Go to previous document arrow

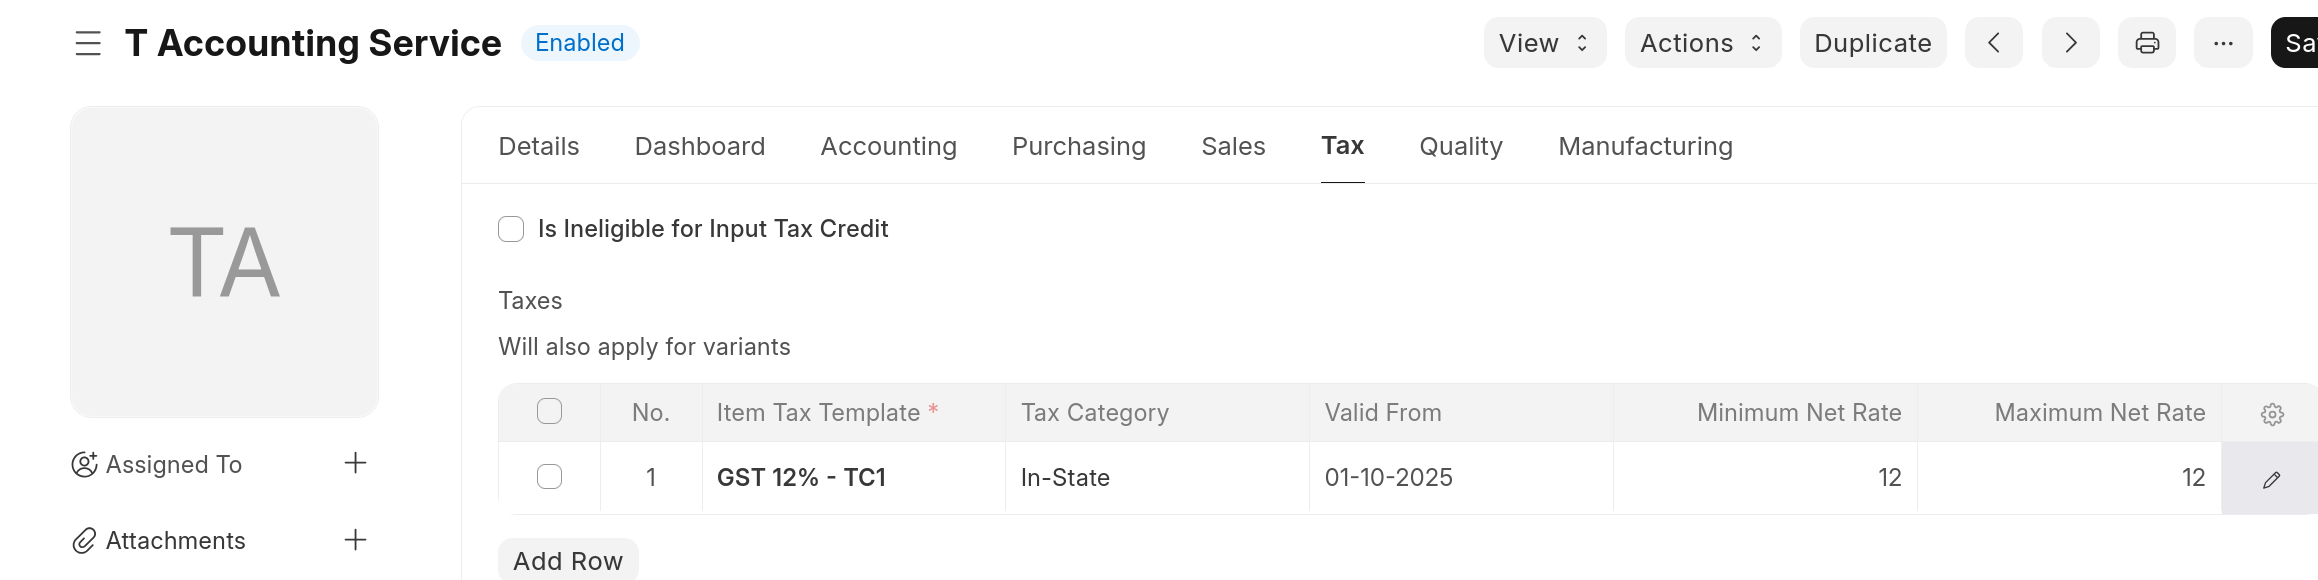[1993, 43]
